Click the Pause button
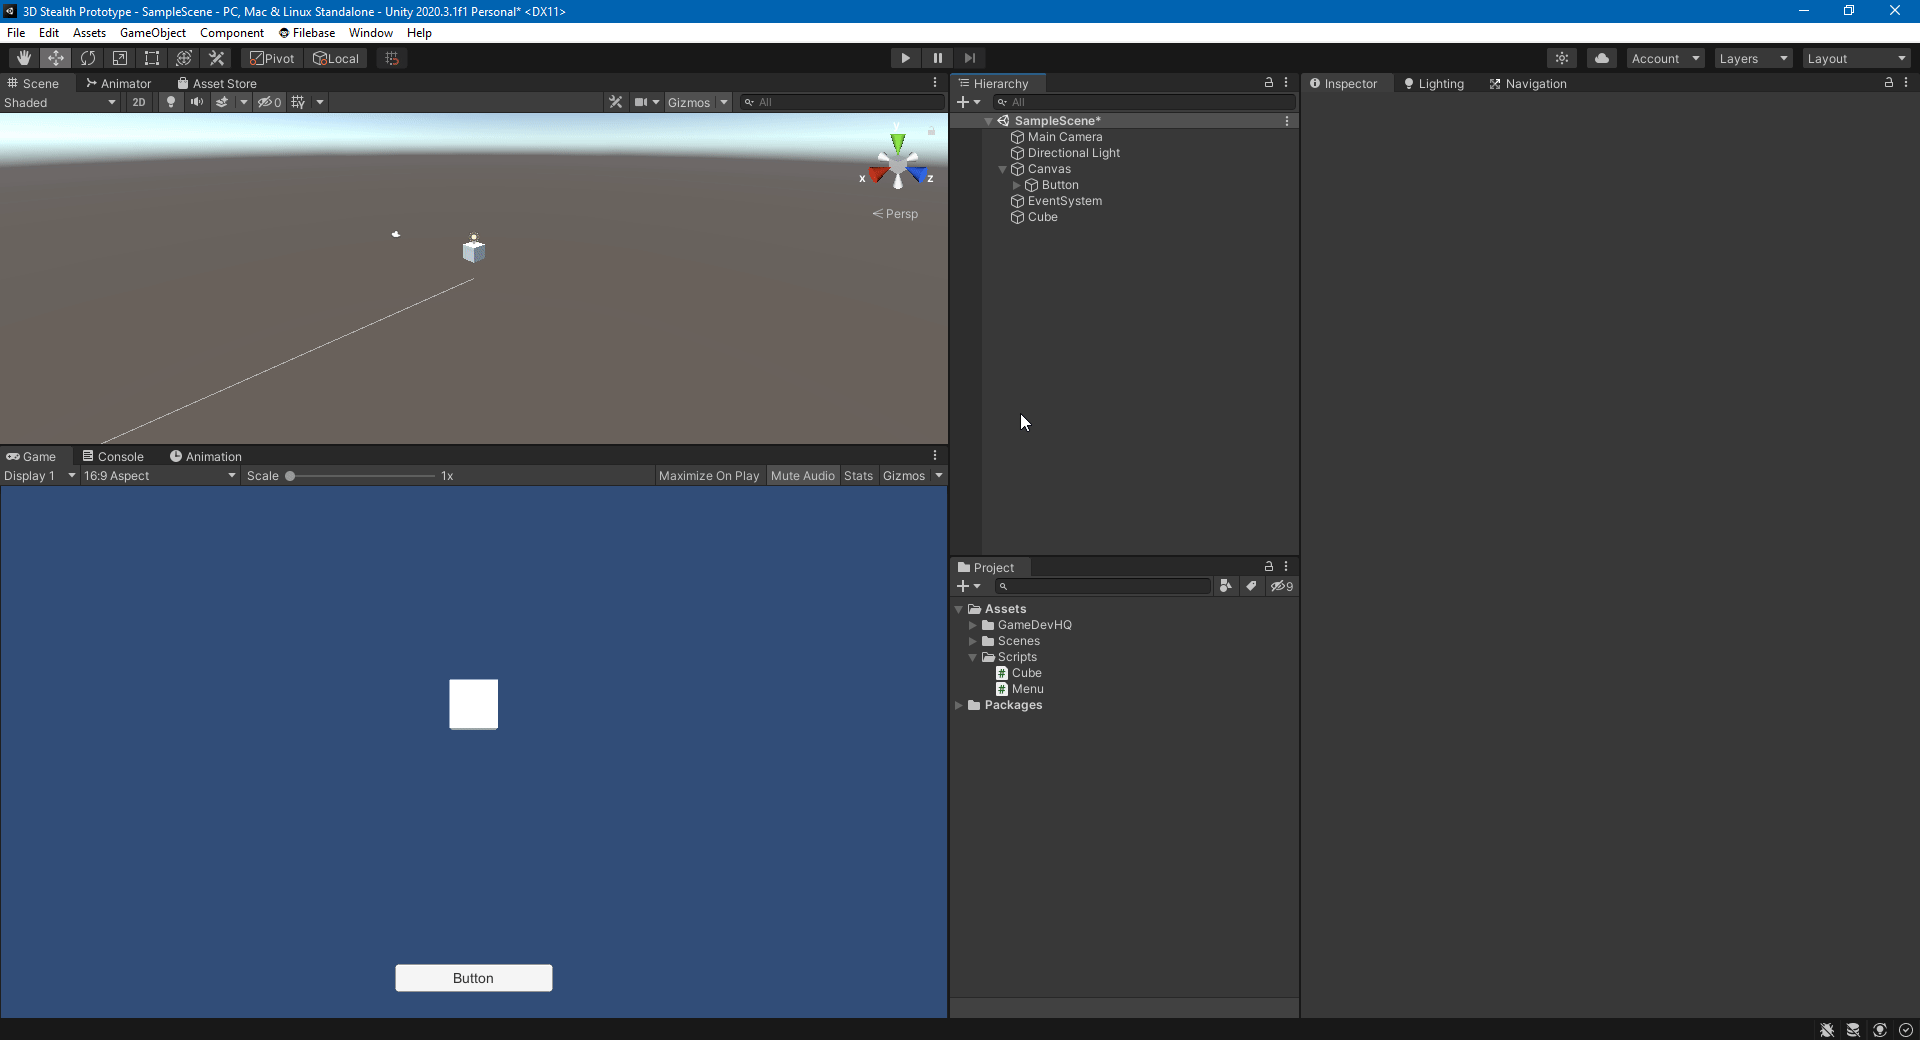The width and height of the screenshot is (1920, 1040). 937,58
